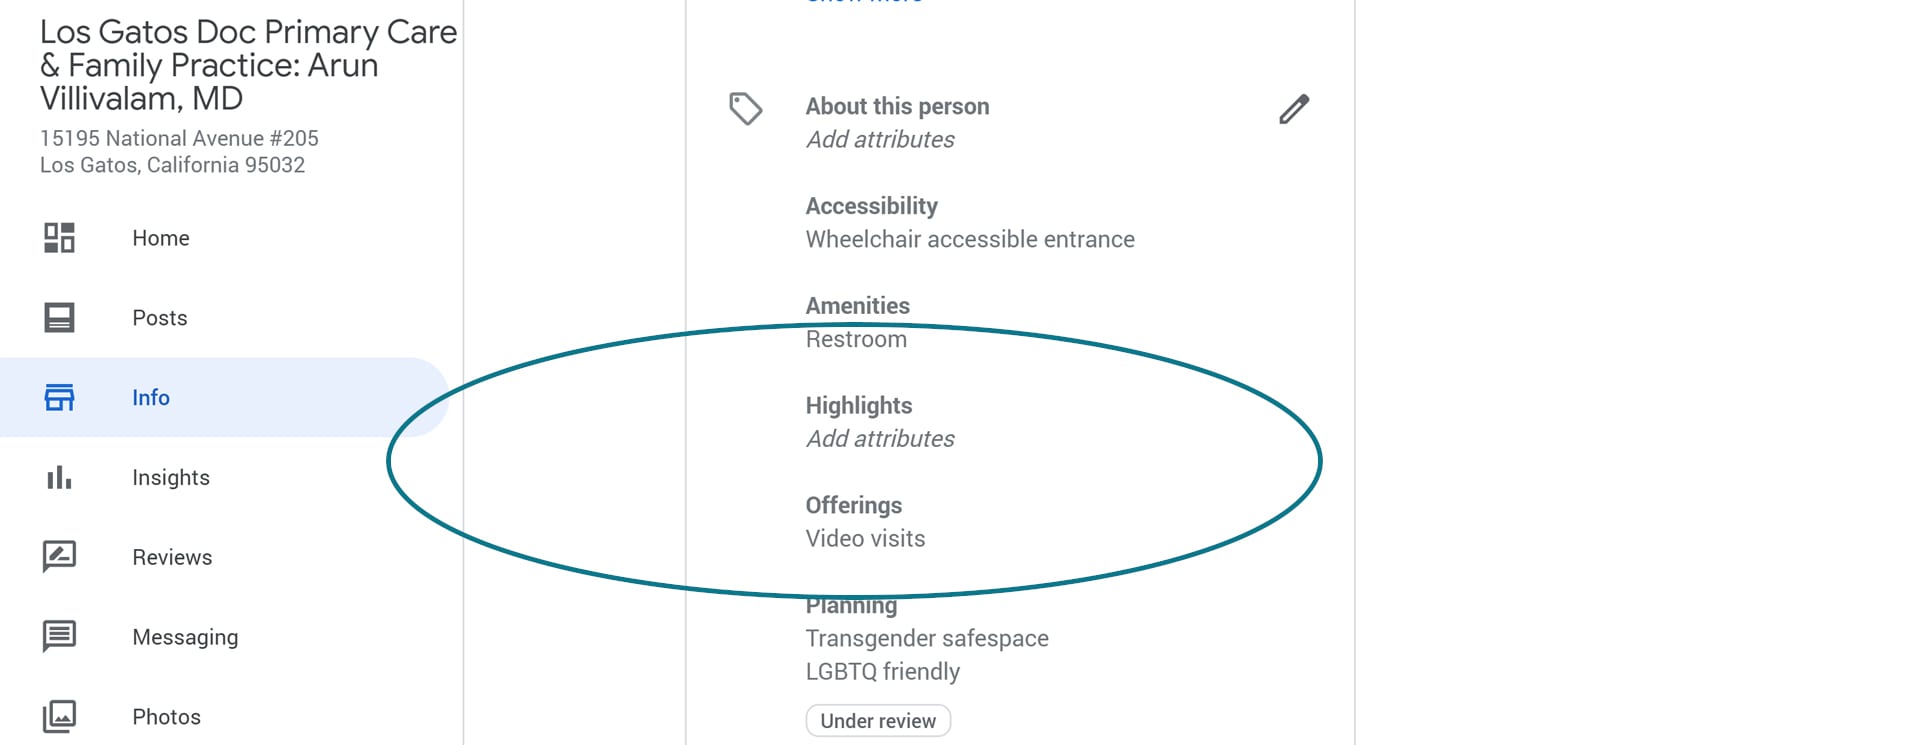The image size is (1920, 745).
Task: Click the Messaging chat icon
Action: tap(59, 636)
